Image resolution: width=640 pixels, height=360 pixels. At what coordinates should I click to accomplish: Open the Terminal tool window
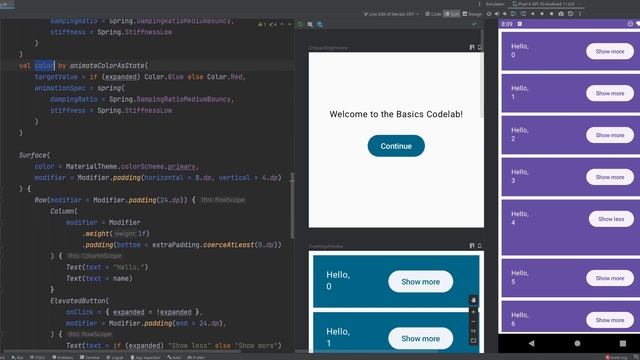pyautogui.click(x=90, y=357)
